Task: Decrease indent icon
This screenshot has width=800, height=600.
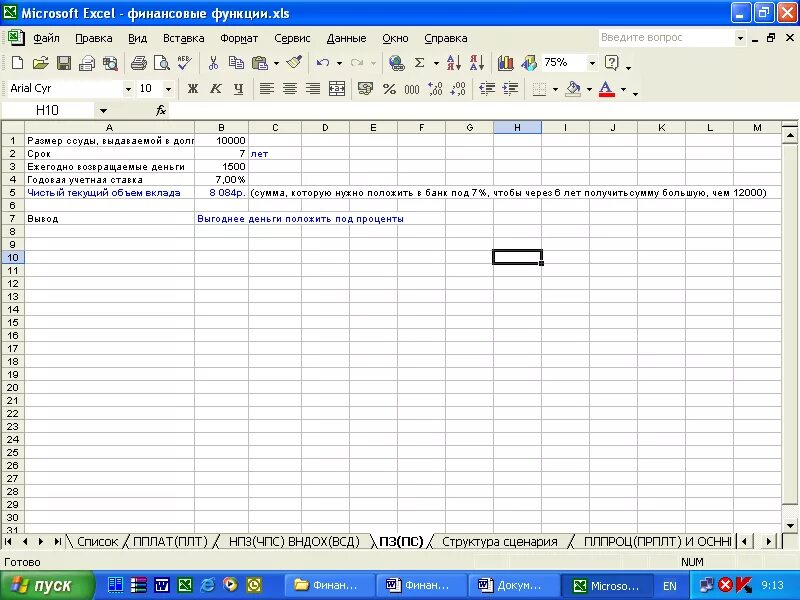Action: tap(487, 89)
